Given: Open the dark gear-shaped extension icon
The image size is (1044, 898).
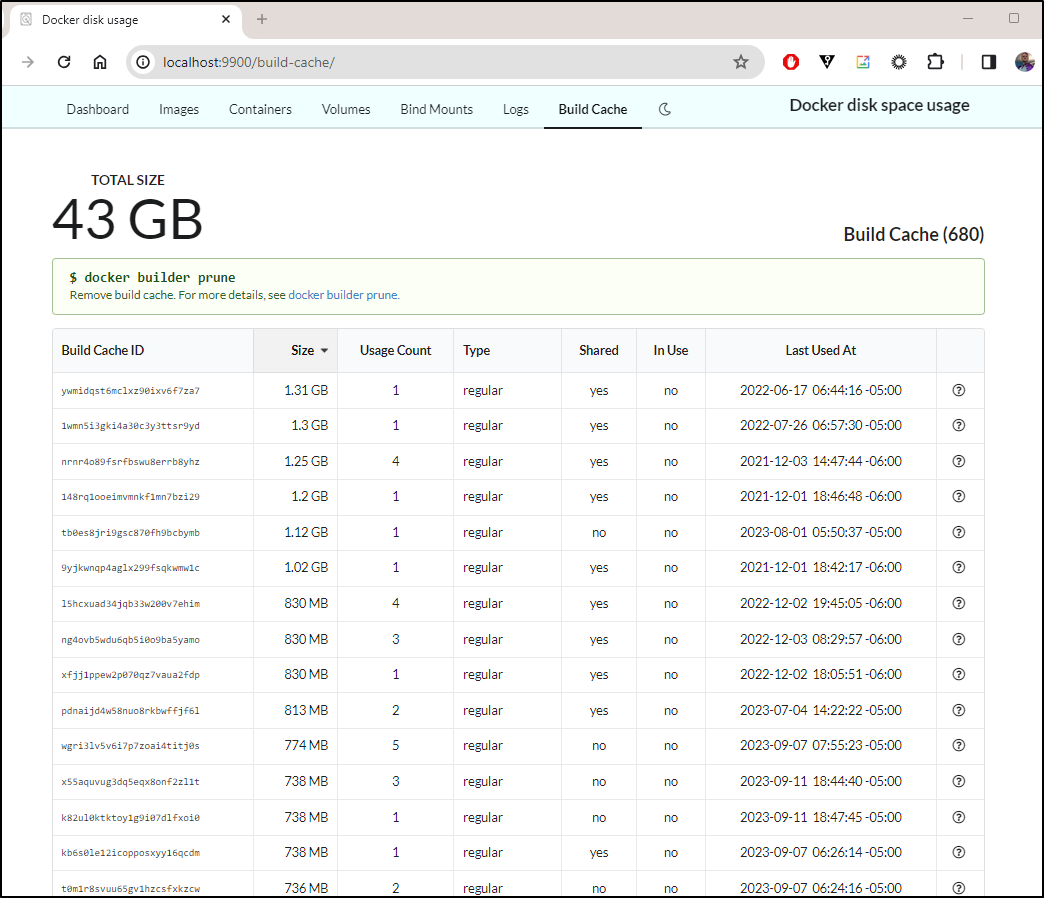Looking at the screenshot, I should coord(899,62).
